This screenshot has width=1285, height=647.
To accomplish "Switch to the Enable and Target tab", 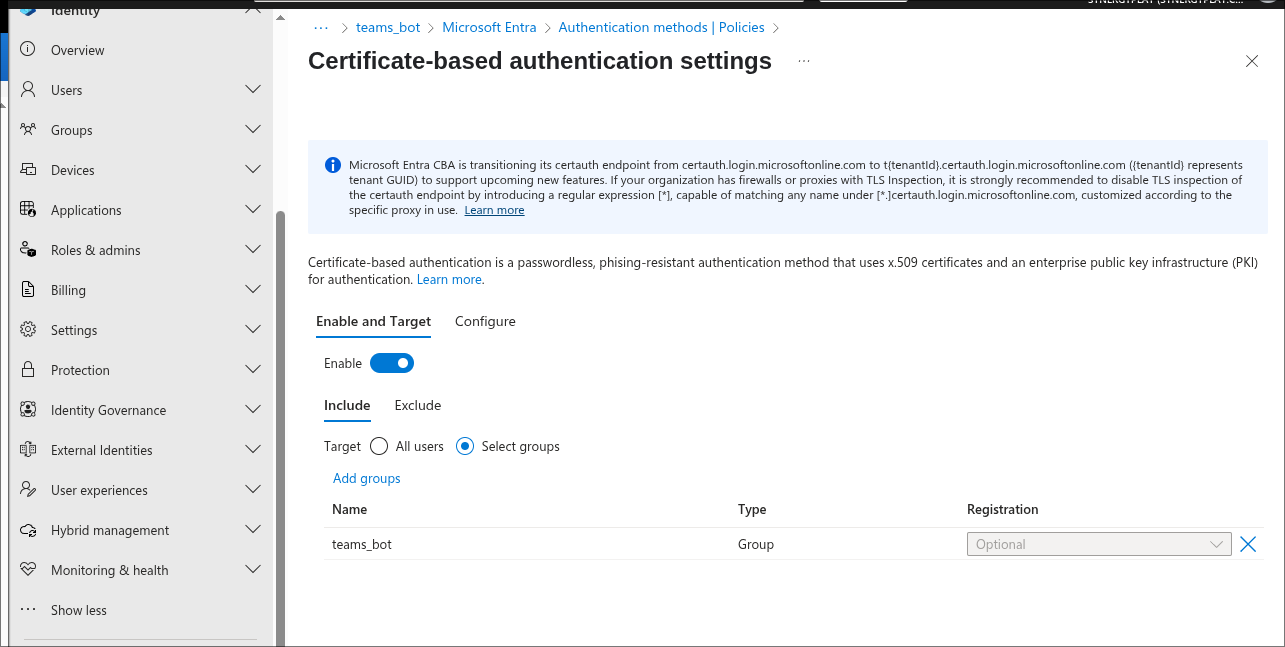I will coord(373,321).
